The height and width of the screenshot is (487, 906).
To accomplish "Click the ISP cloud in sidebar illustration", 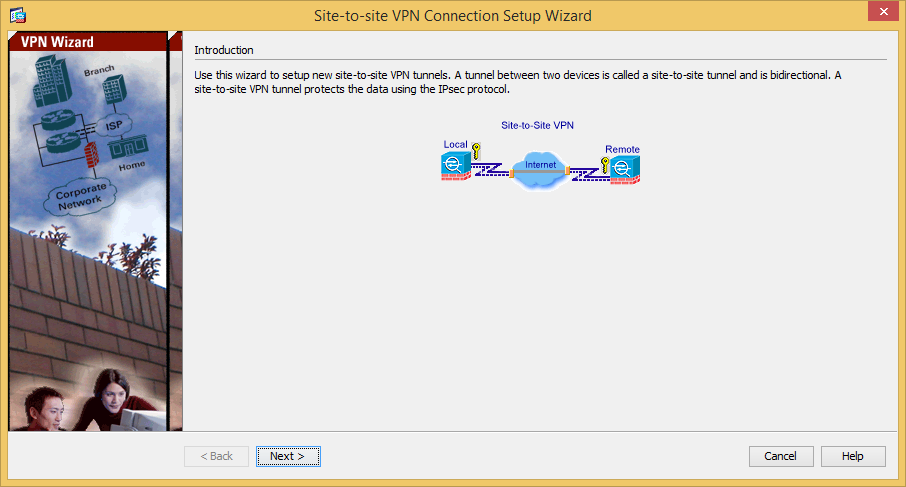I will click(x=113, y=125).
